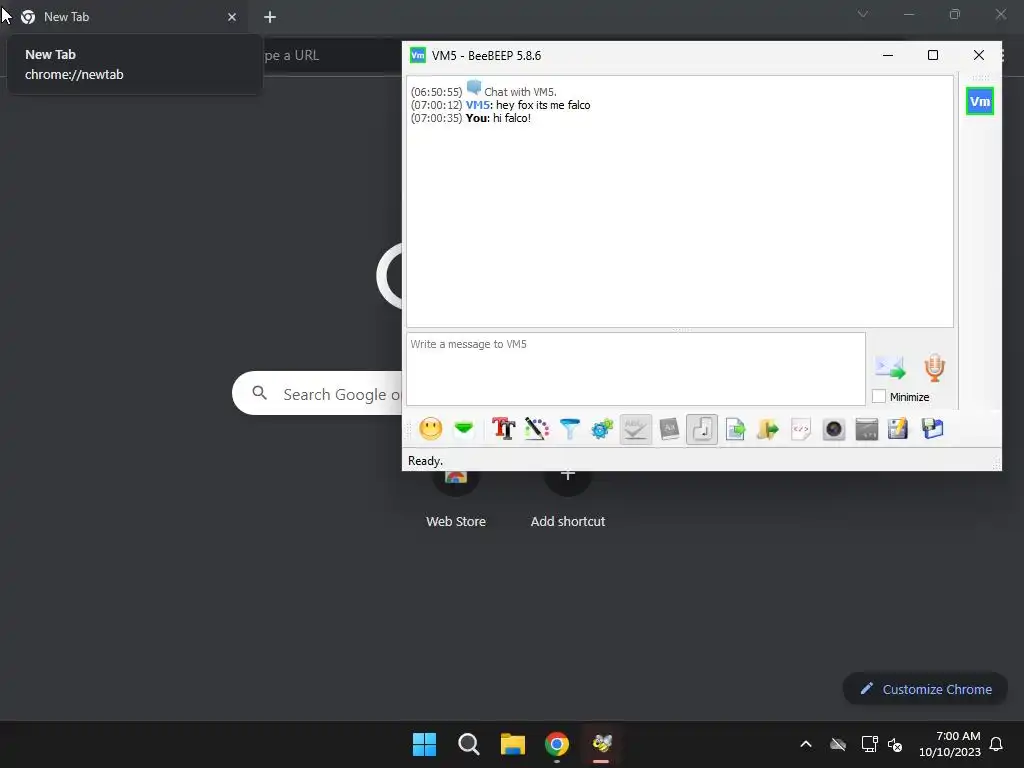The image size is (1024, 768).
Task: Click BeeBEEP bee icon on taskbar
Action: (x=601, y=744)
